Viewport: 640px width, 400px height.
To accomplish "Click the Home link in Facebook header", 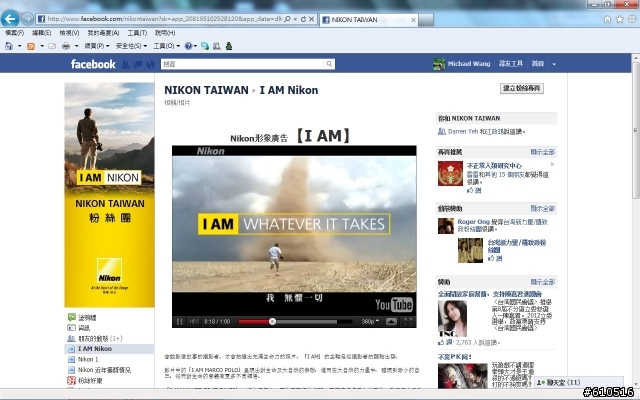I will coord(538,64).
